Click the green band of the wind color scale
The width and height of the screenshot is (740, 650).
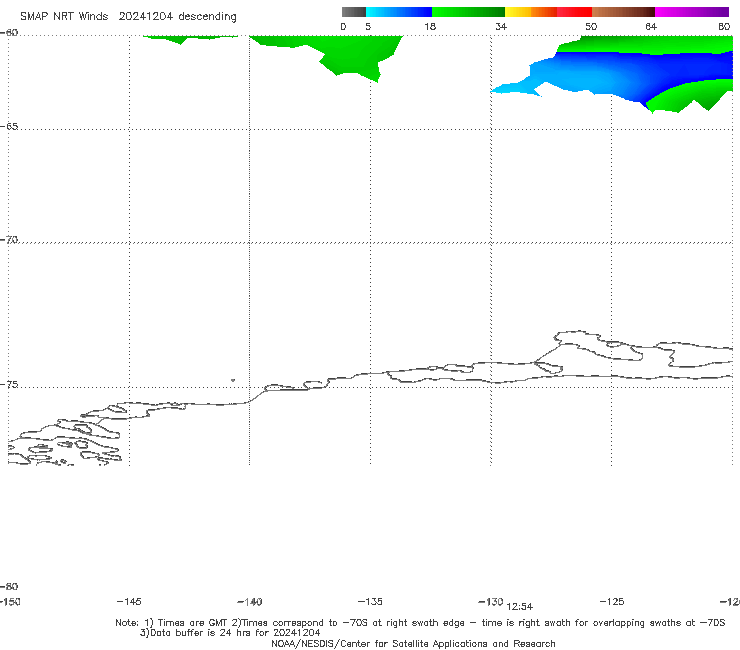tap(468, 12)
